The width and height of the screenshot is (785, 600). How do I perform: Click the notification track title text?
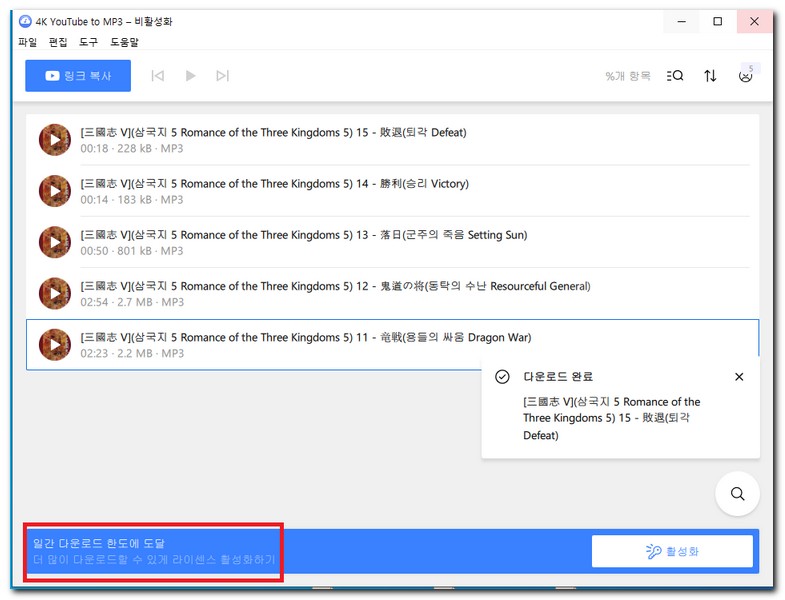pyautogui.click(x=612, y=418)
